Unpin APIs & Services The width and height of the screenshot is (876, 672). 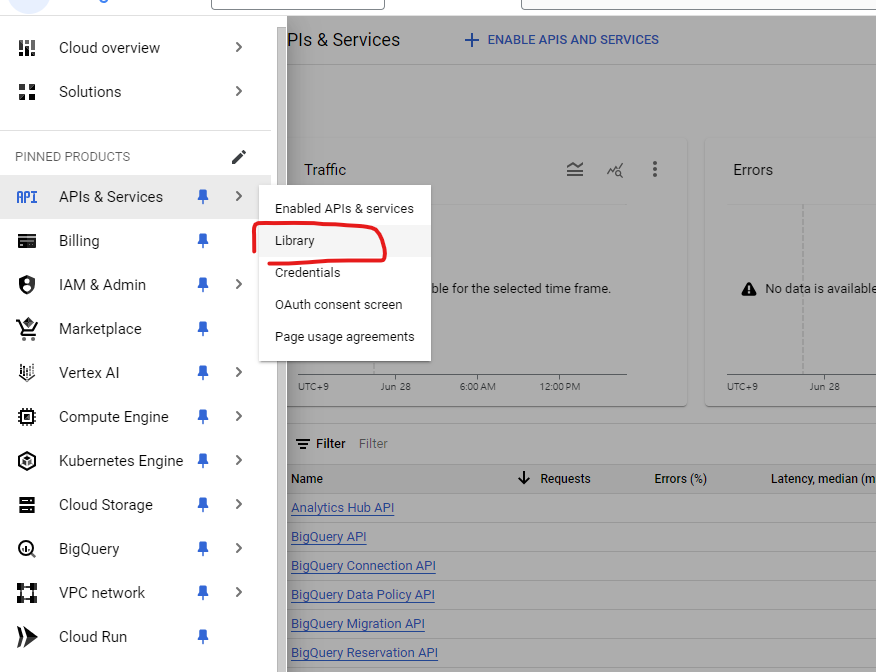click(203, 197)
